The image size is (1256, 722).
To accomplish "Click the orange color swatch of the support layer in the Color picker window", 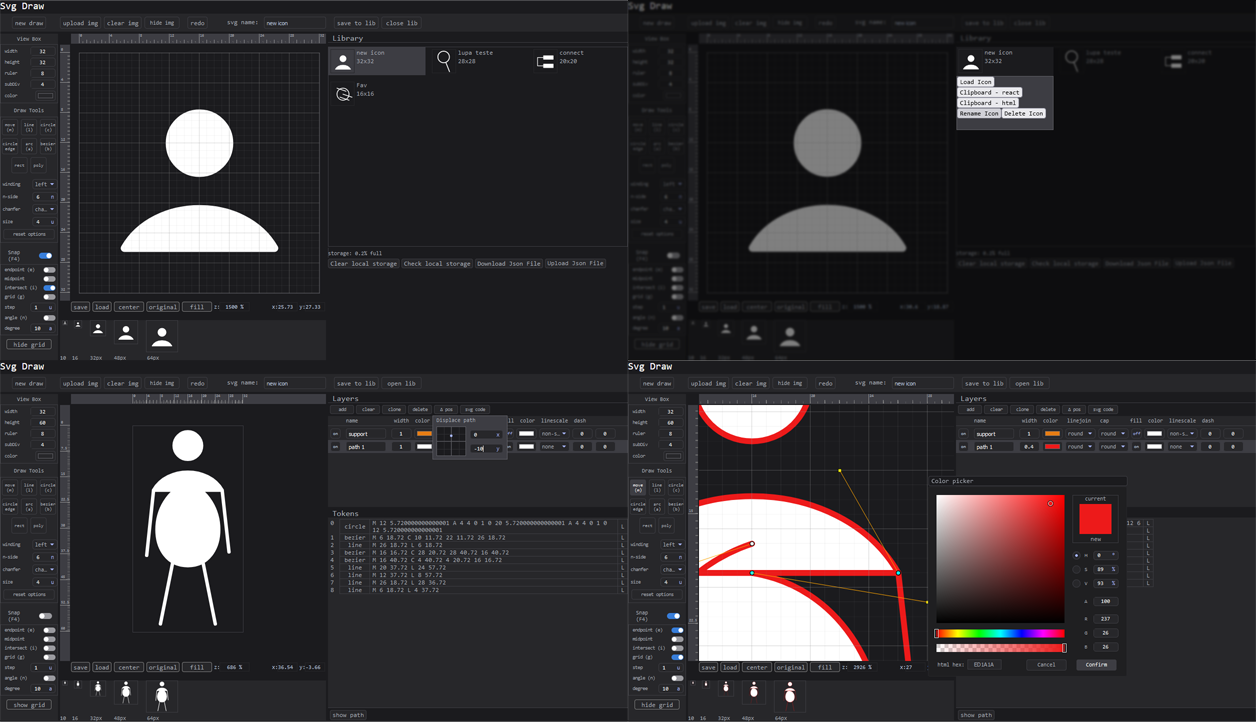I will click(1052, 433).
